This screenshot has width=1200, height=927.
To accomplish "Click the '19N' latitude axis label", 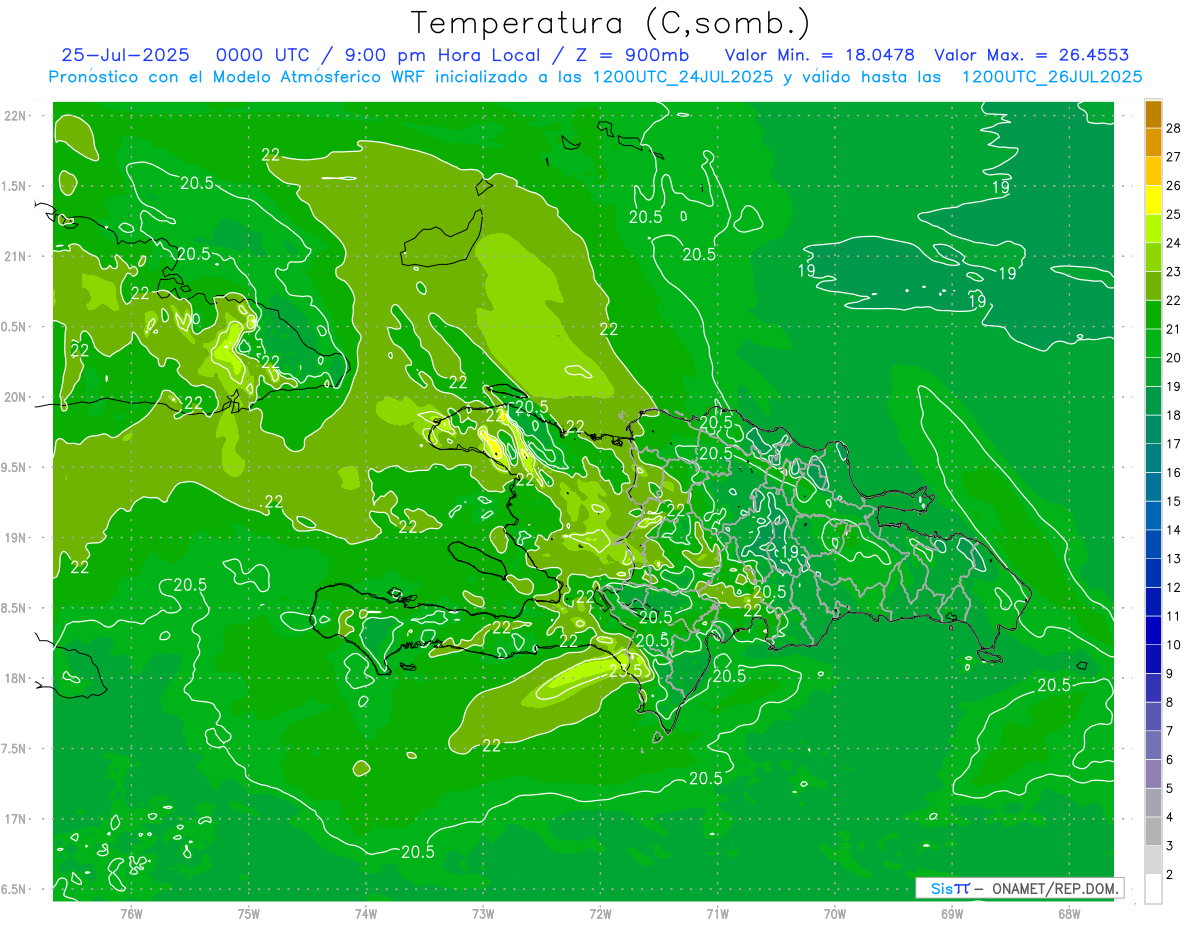I will (16, 538).
